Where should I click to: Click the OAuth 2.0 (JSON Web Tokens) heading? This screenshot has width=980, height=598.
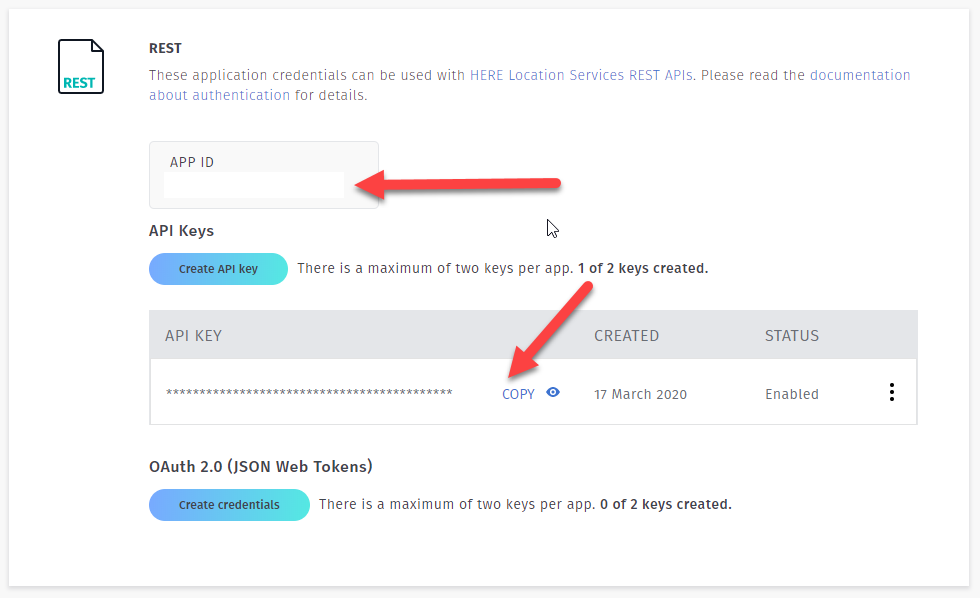coord(260,466)
